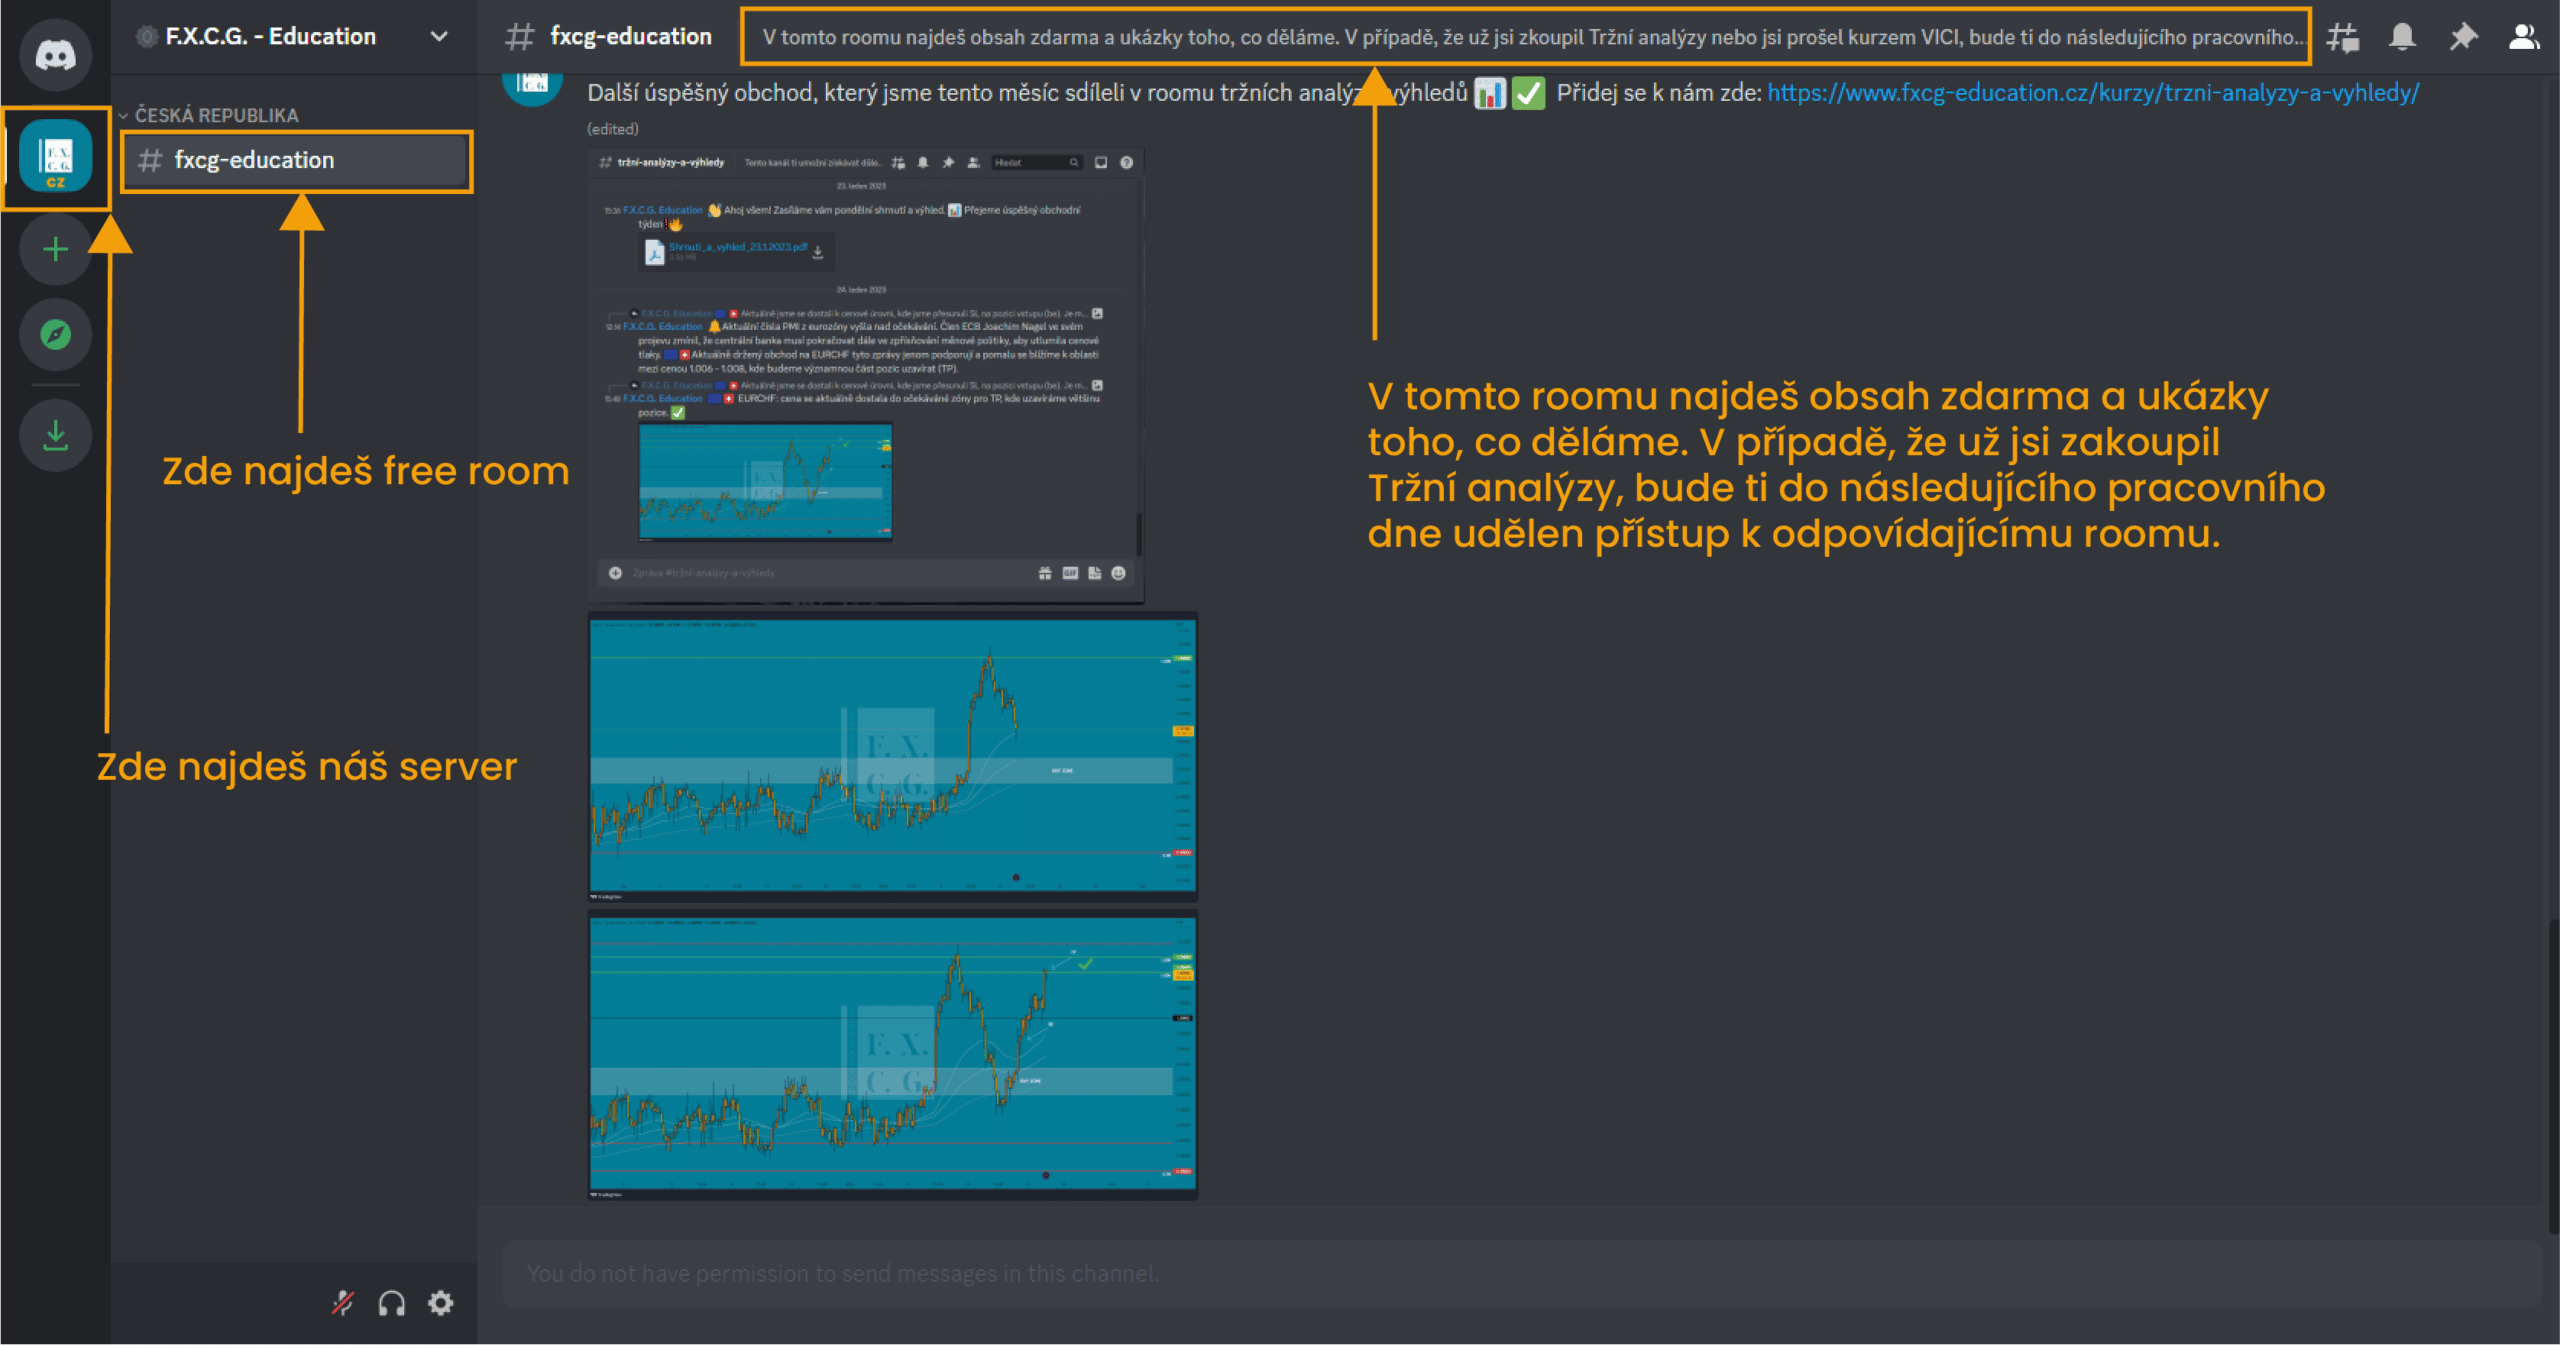Open Explore Discoverable Servers compass icon
The image size is (2560, 1345).
point(55,334)
